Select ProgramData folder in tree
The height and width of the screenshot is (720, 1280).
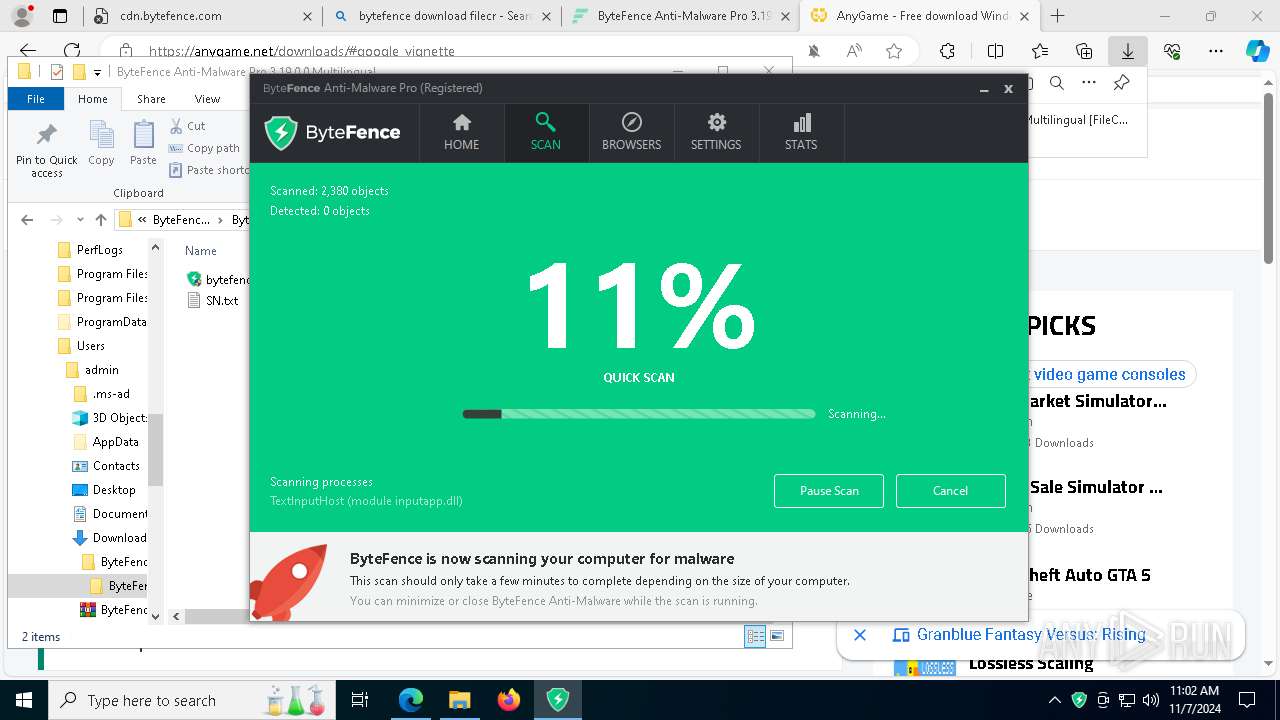(102, 322)
